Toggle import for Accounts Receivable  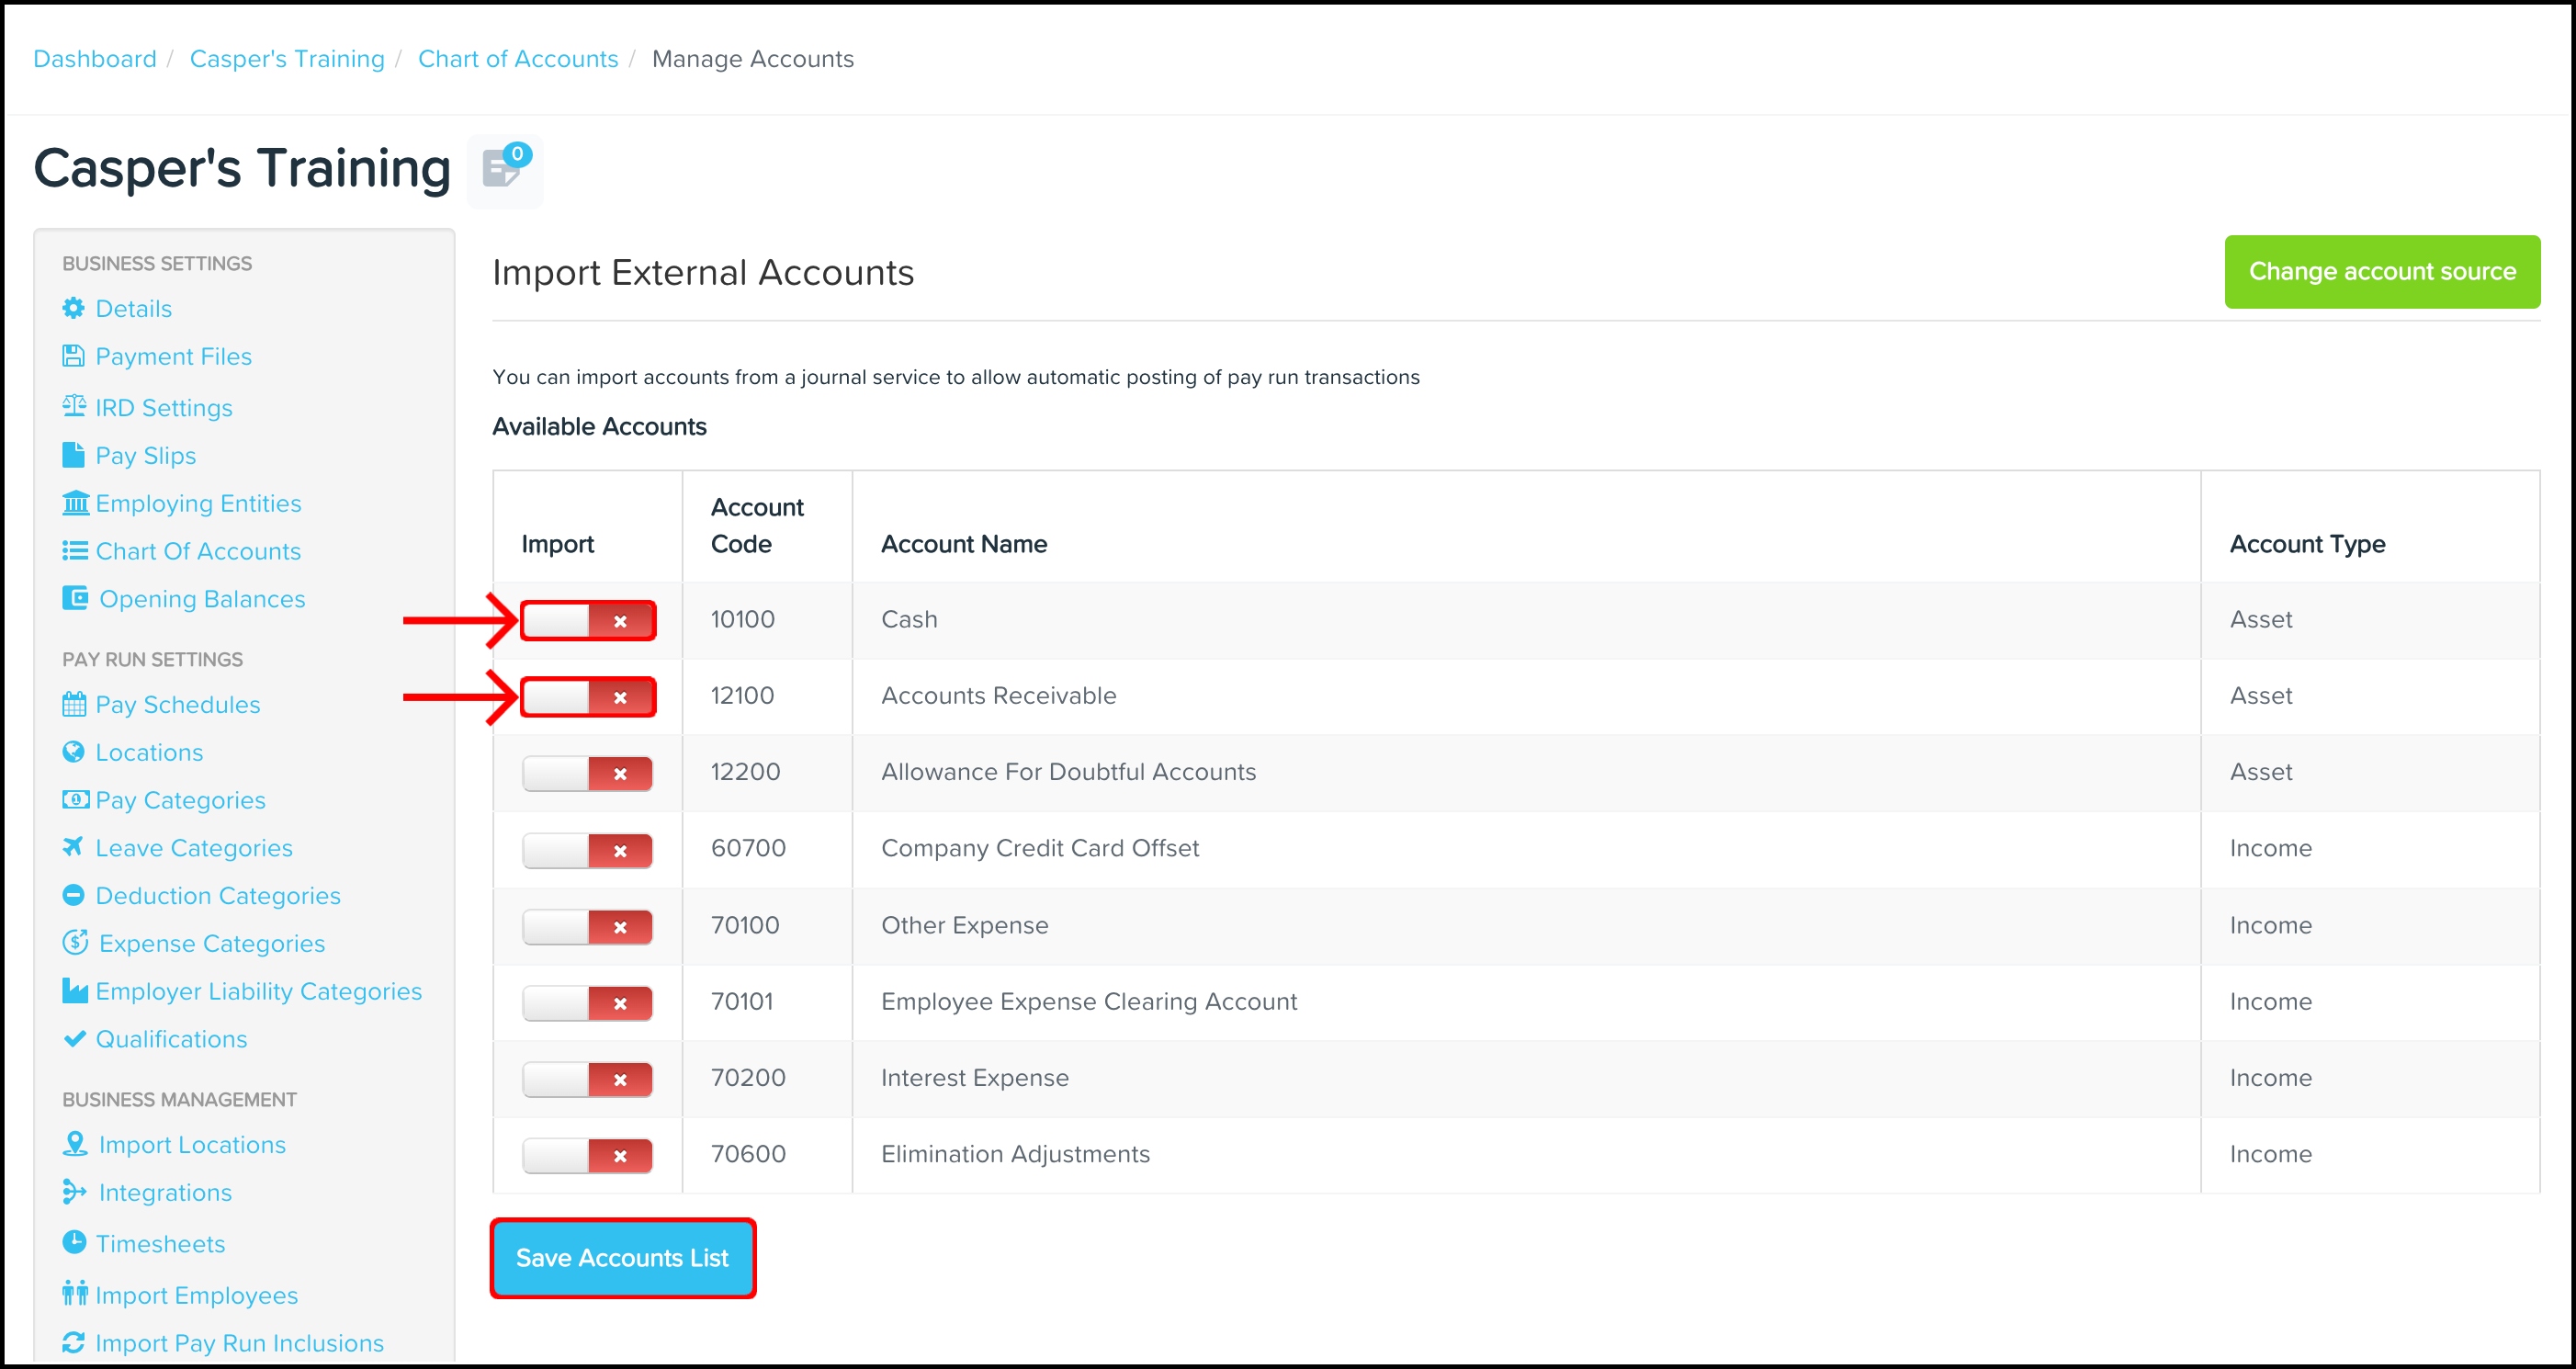[x=587, y=697]
